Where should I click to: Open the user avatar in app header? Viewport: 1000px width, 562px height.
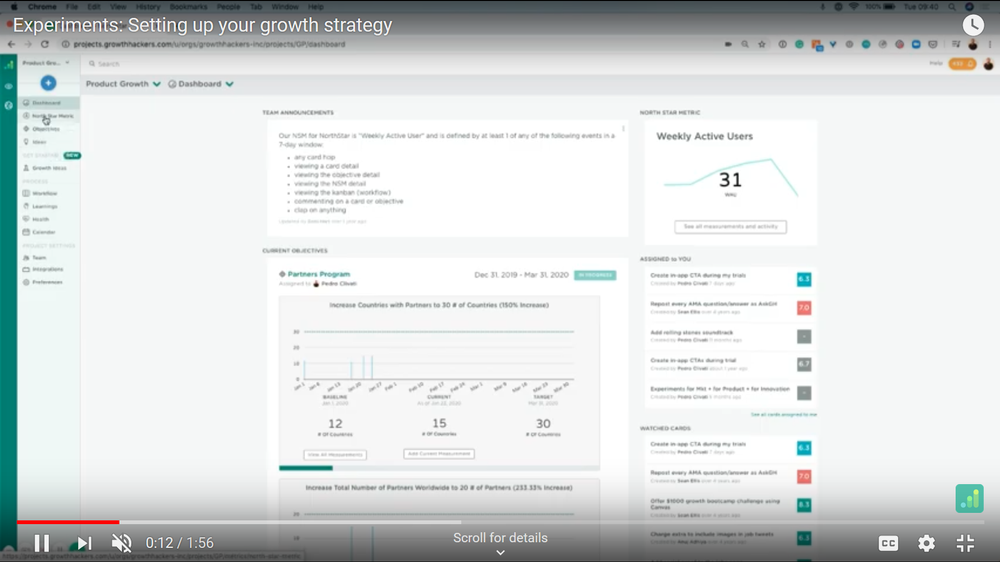(988, 64)
